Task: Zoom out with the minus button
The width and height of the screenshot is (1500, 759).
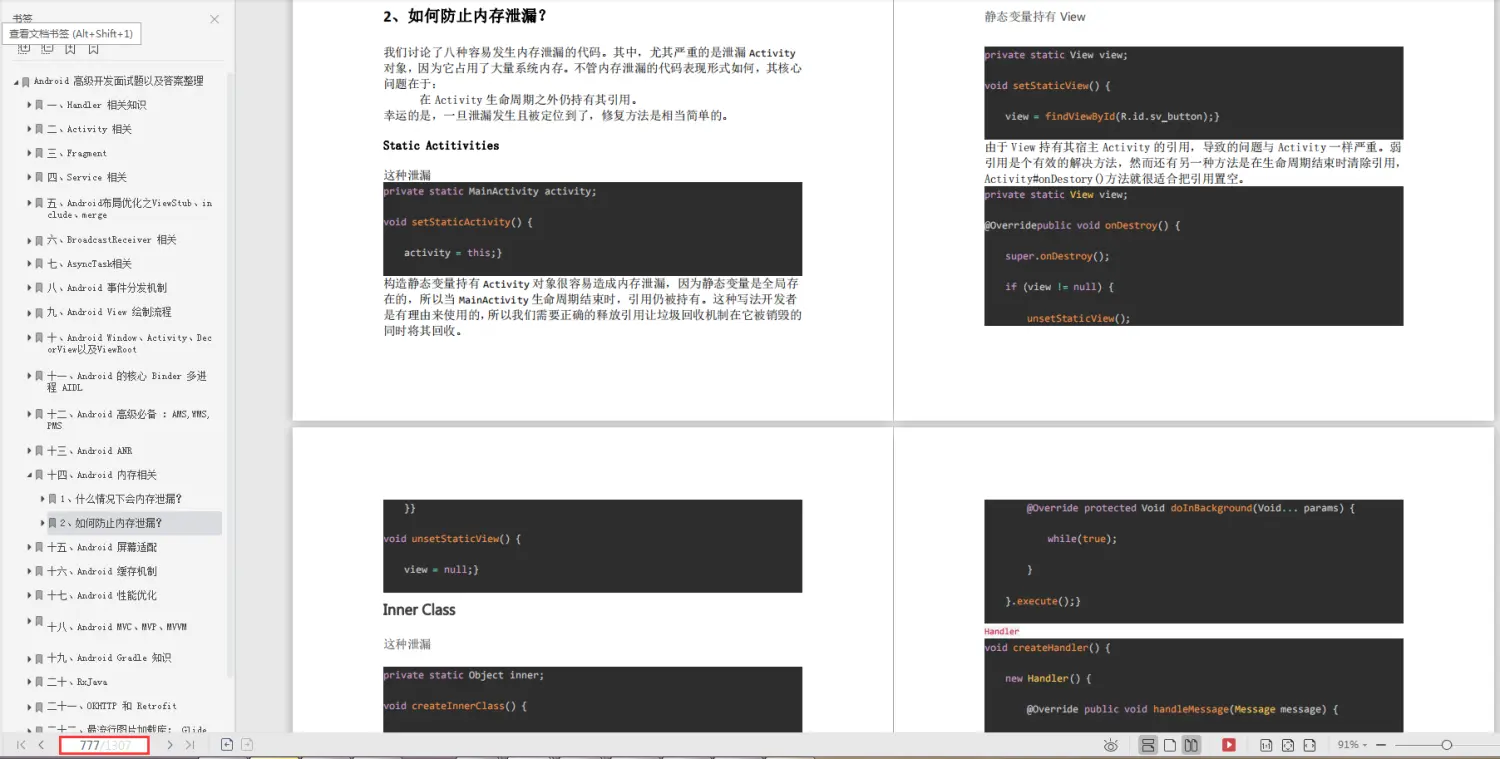Action: click(1380, 745)
